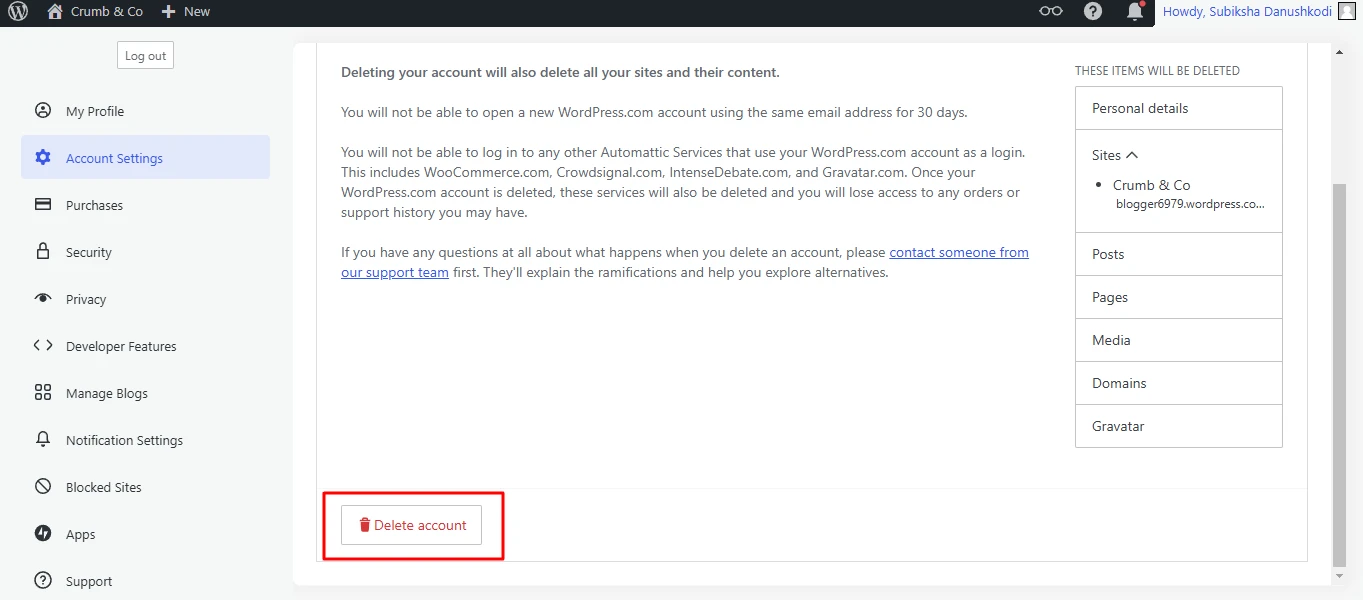Click the Privacy eye icon
This screenshot has height=600, width=1363.
pyautogui.click(x=43, y=299)
